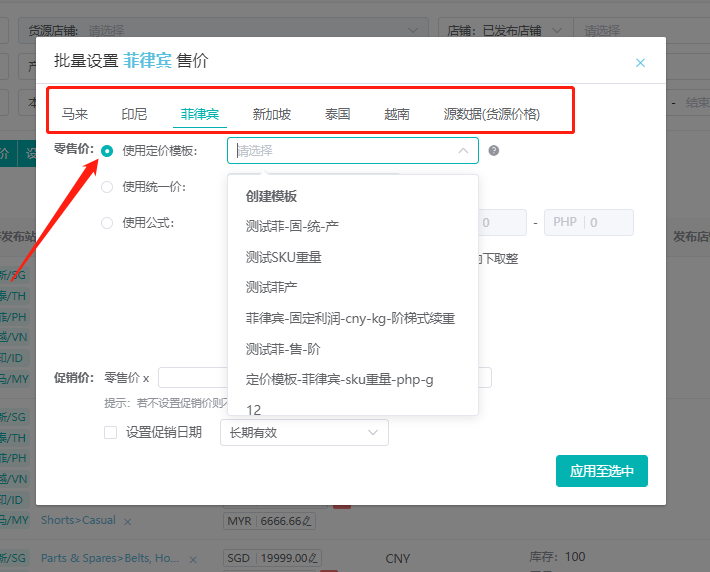The height and width of the screenshot is (572, 710).
Task: Select the 使用定价模板 radio option
Action: 107,151
